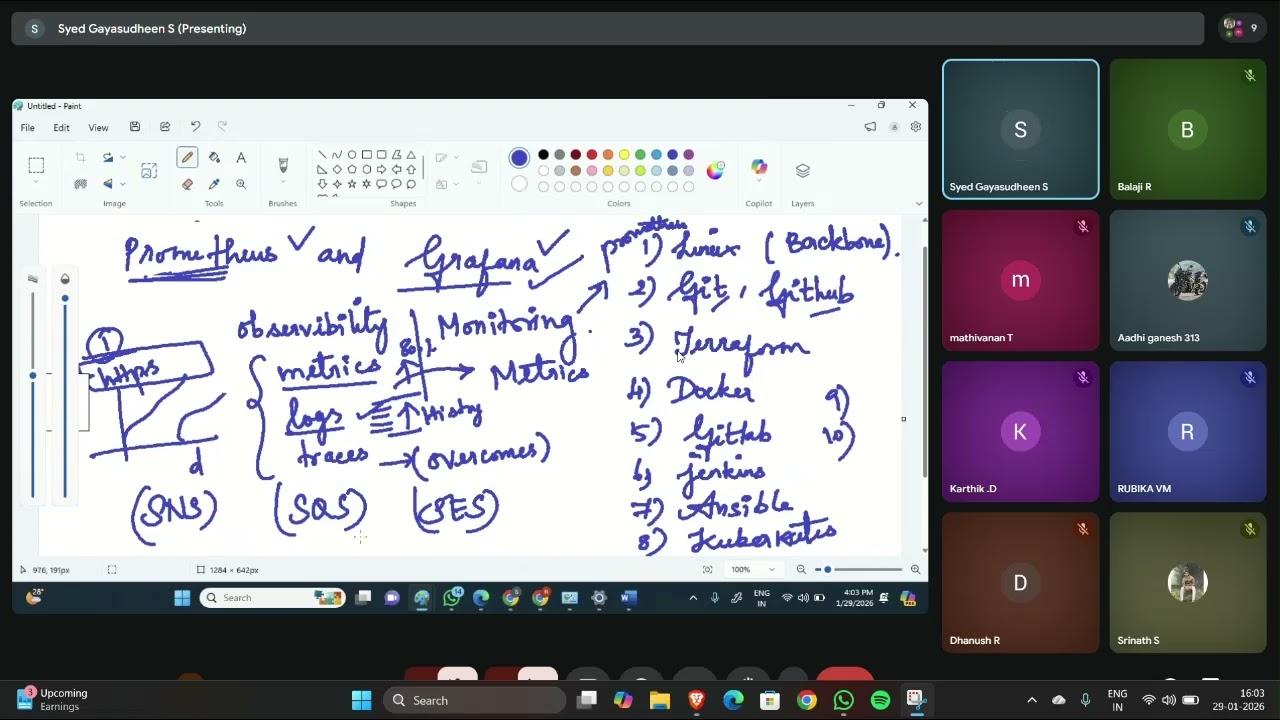
Task: Select the Eraser tool
Action: tap(187, 184)
